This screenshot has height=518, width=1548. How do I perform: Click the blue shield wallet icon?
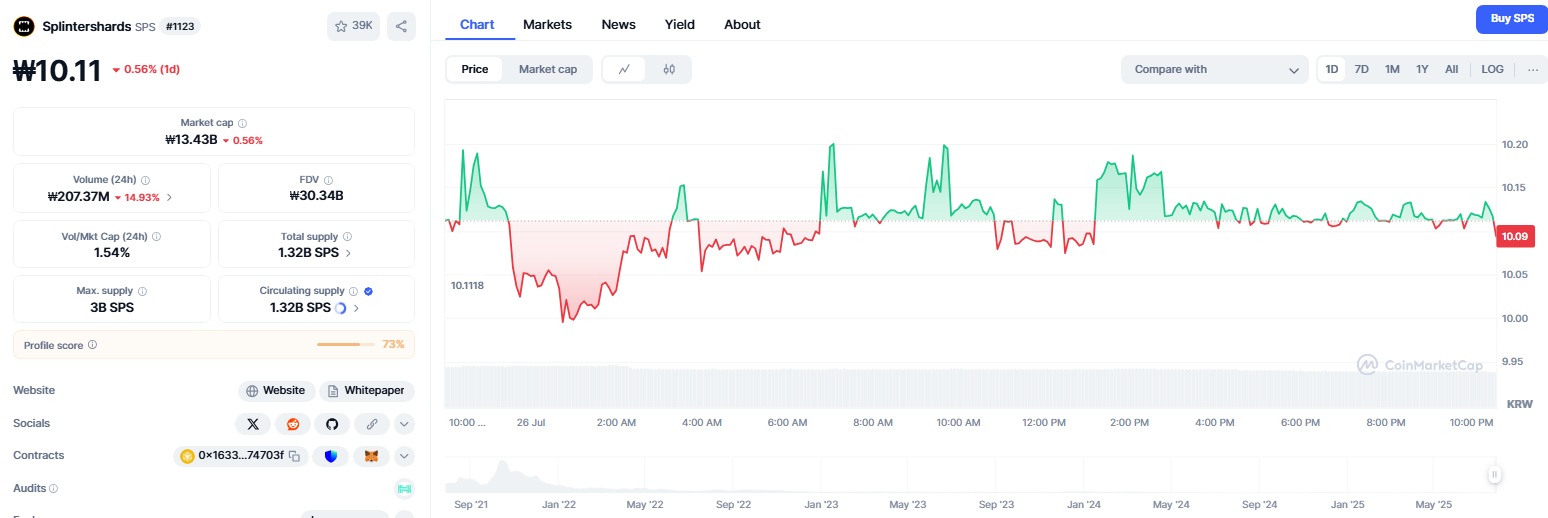coord(331,456)
